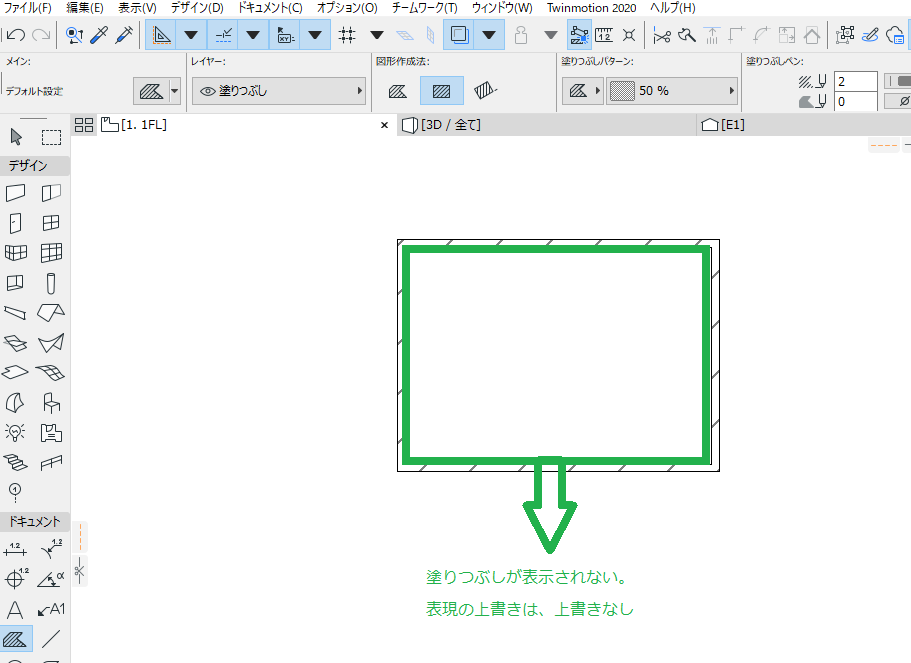
Task: Choose the Window tool in toolbox
Action: click(x=51, y=223)
